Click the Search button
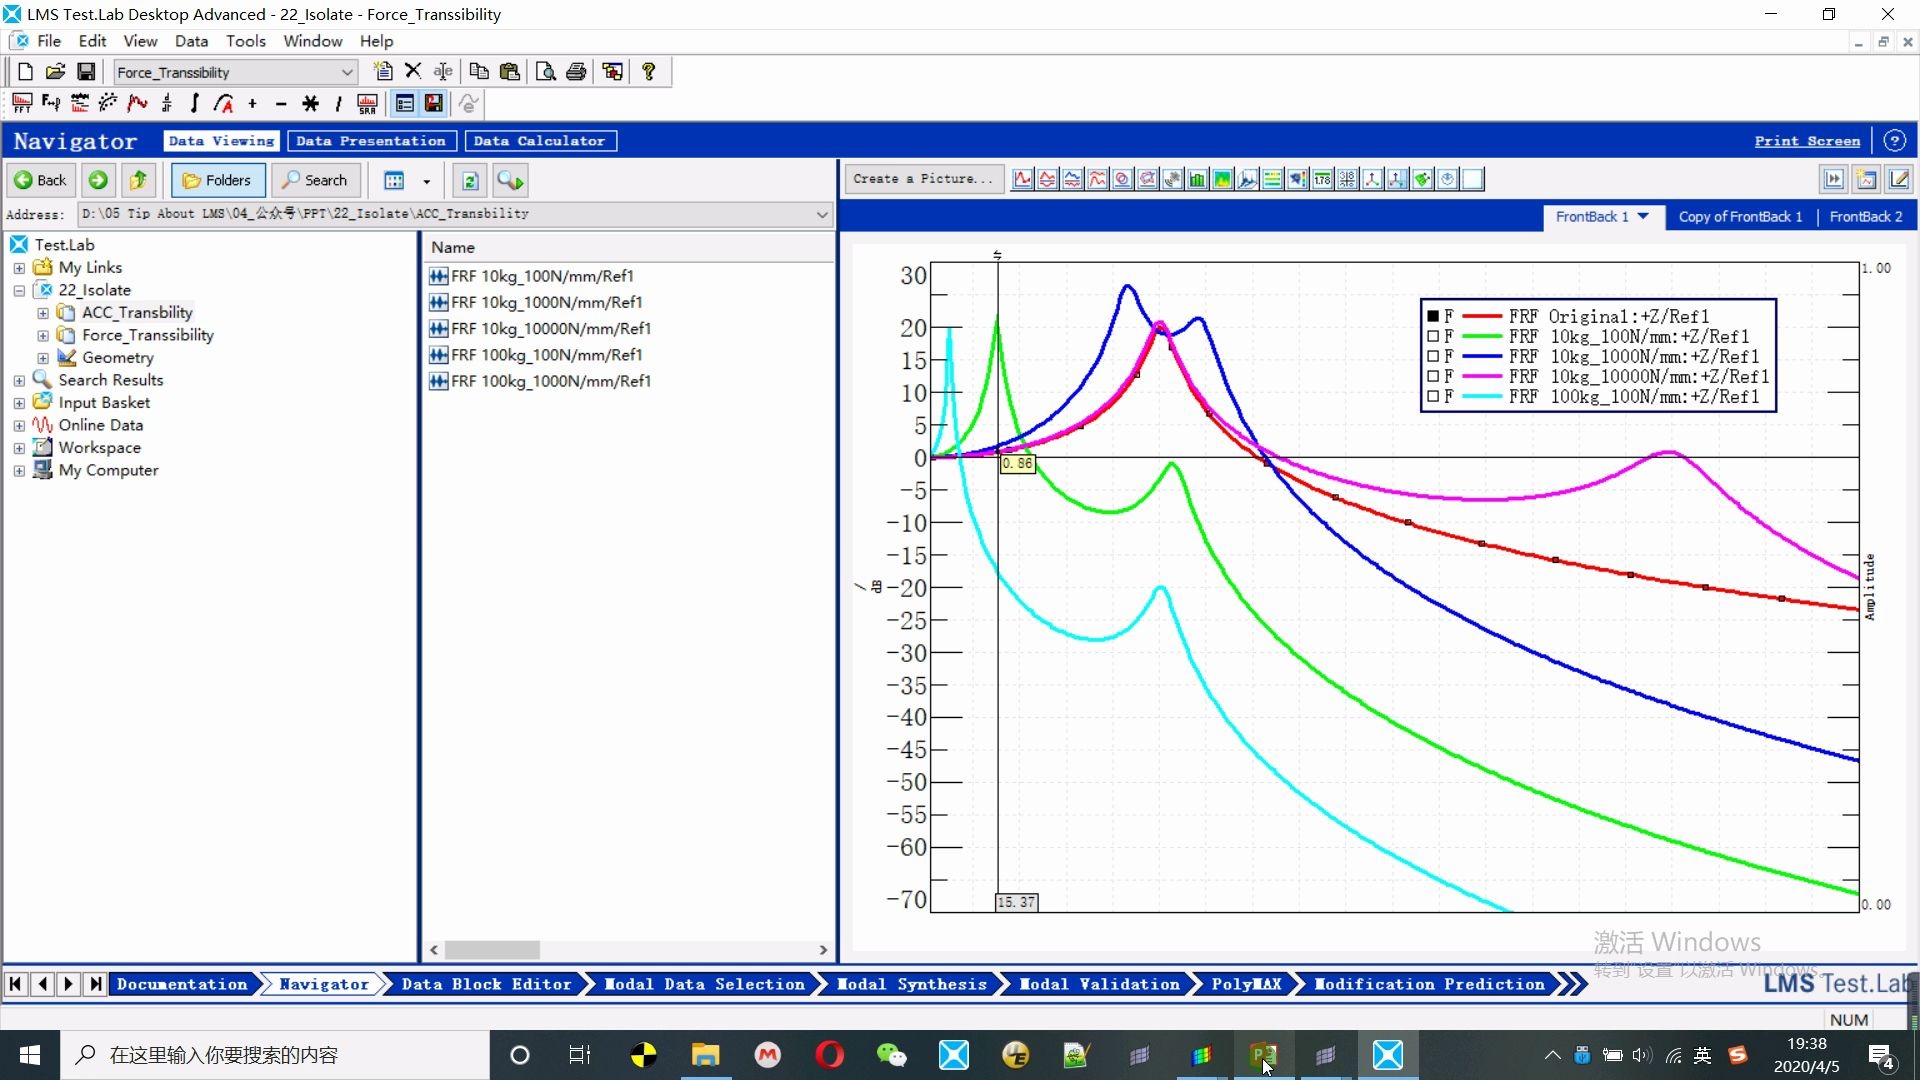Viewport: 1920px width, 1080px height. 315,180
